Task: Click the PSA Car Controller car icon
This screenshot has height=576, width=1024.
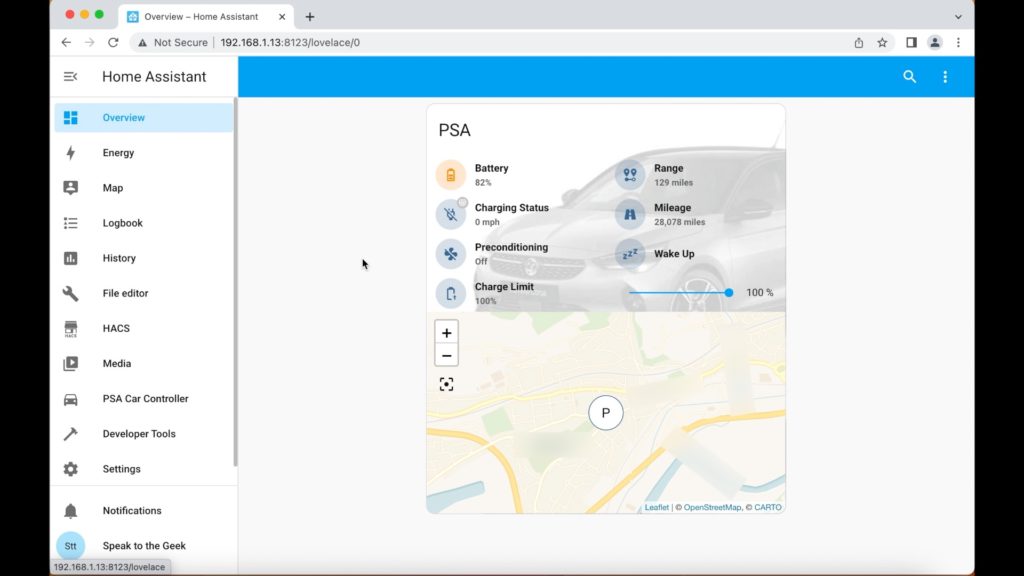Action: [x=71, y=399]
